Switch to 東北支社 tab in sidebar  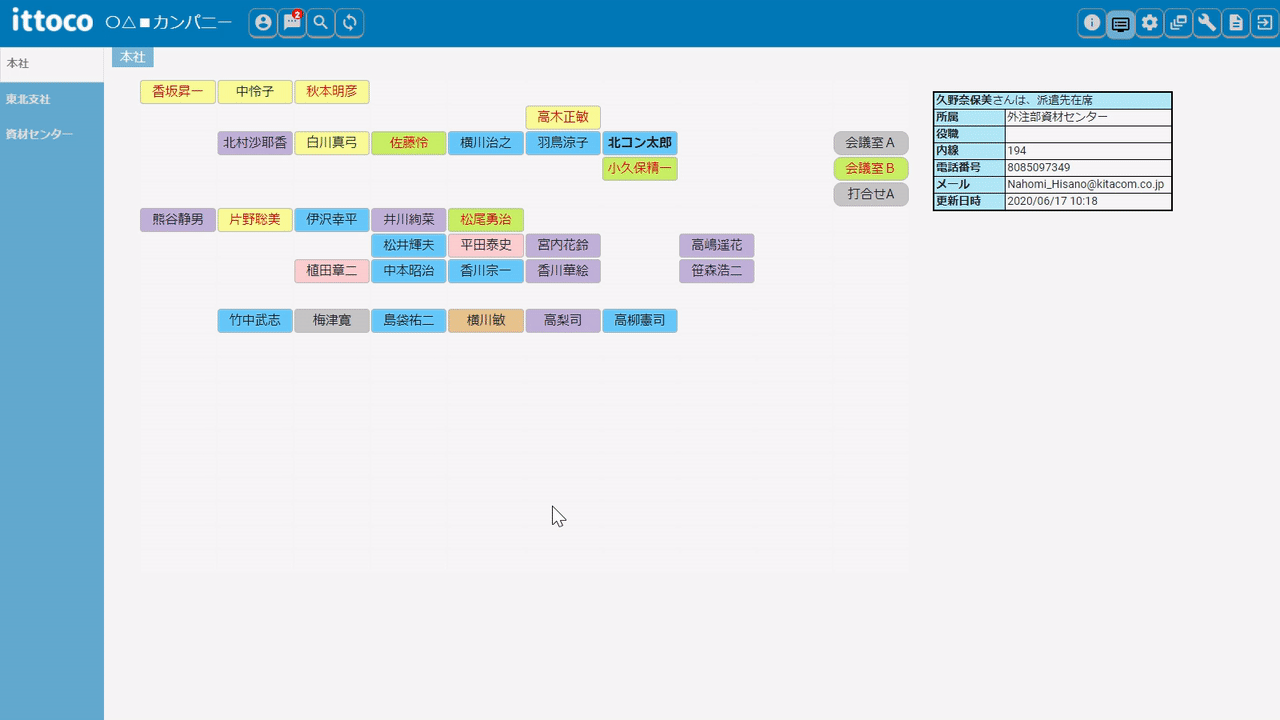coord(29,100)
